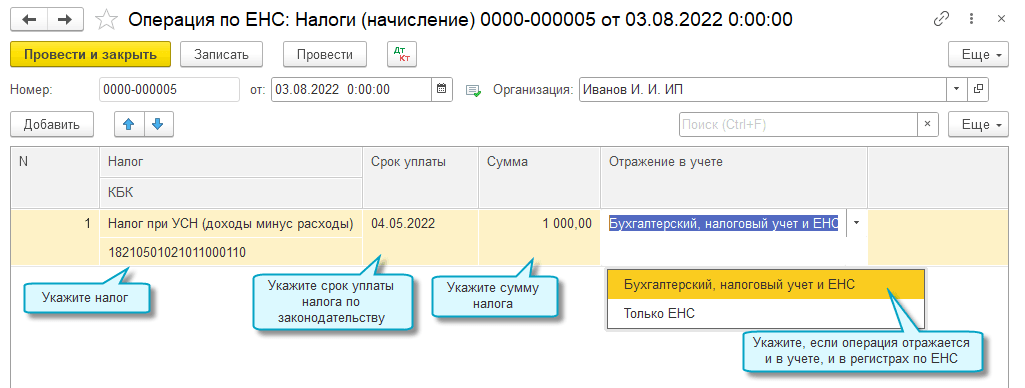Click Провести и закрыть button

click(90, 54)
